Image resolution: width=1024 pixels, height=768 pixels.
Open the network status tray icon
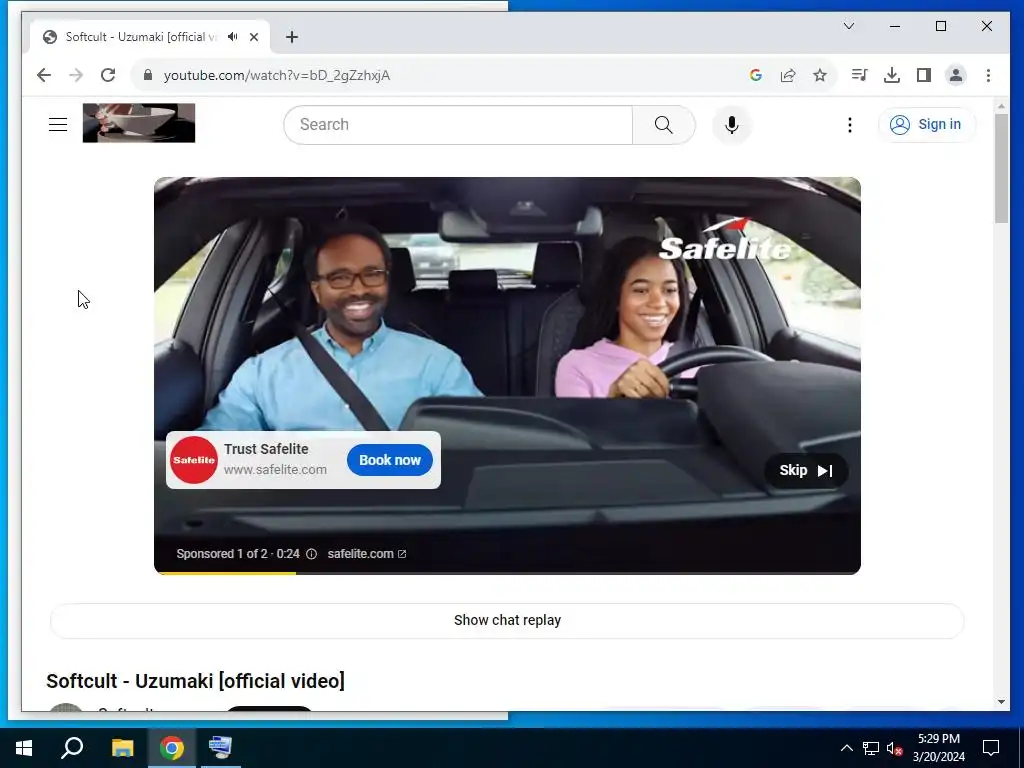click(871, 748)
